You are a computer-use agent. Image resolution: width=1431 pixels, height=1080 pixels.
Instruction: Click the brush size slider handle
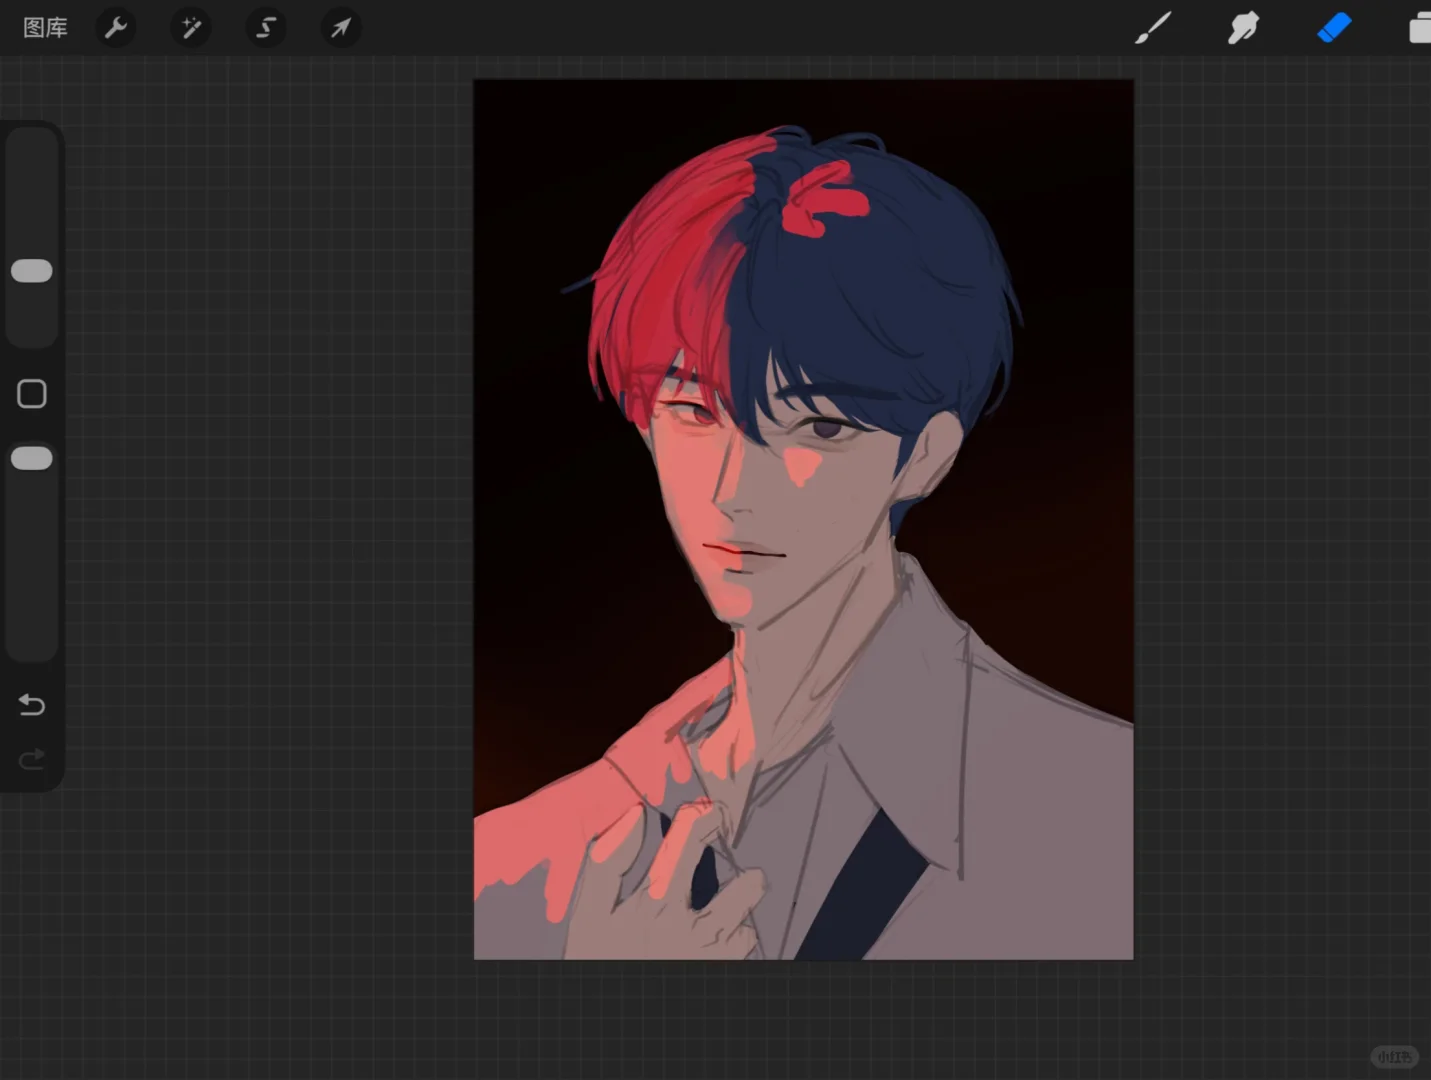(x=31, y=271)
